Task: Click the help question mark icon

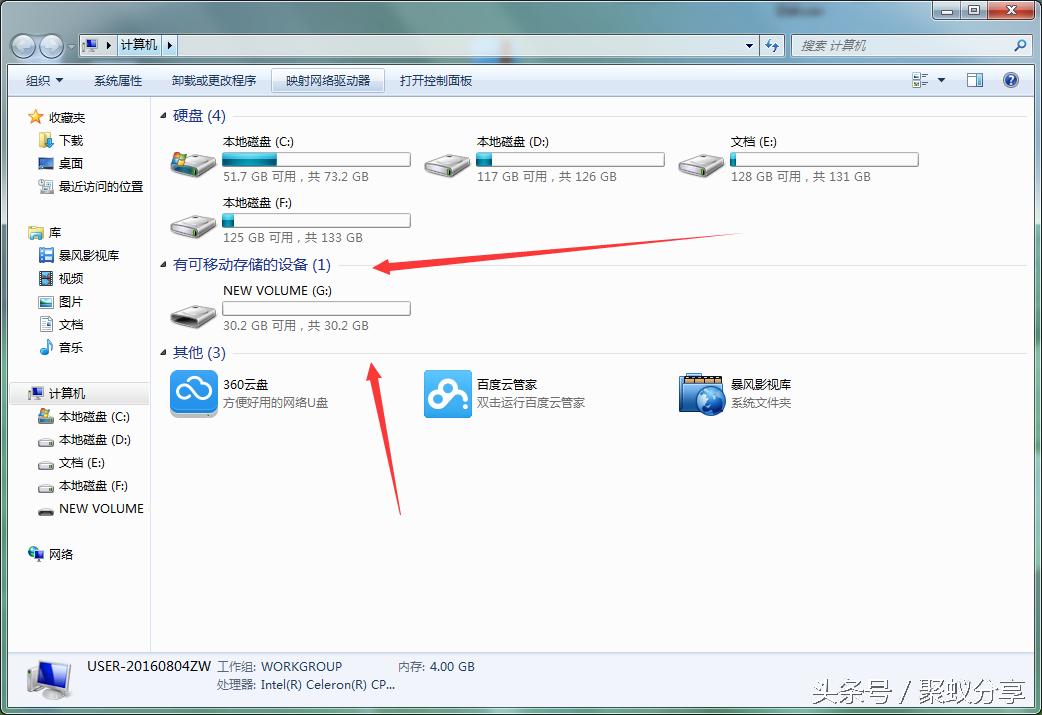Action: [1010, 81]
